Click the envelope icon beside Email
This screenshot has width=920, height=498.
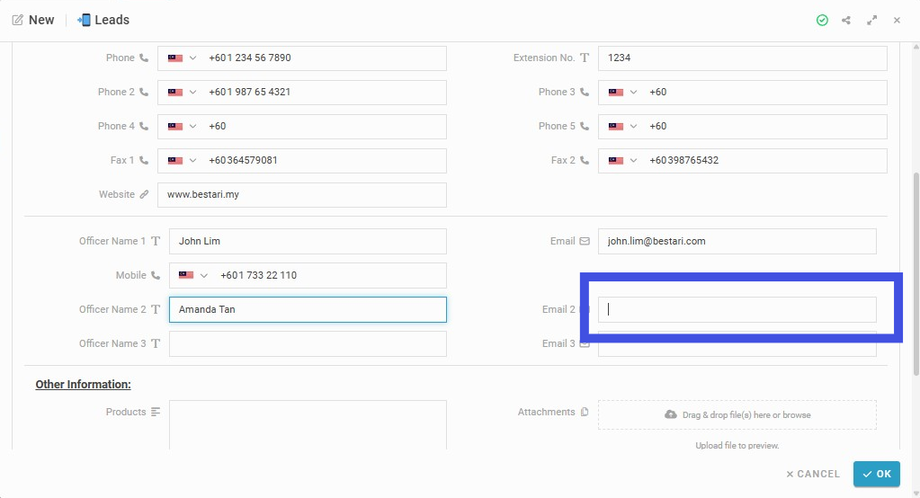(584, 241)
